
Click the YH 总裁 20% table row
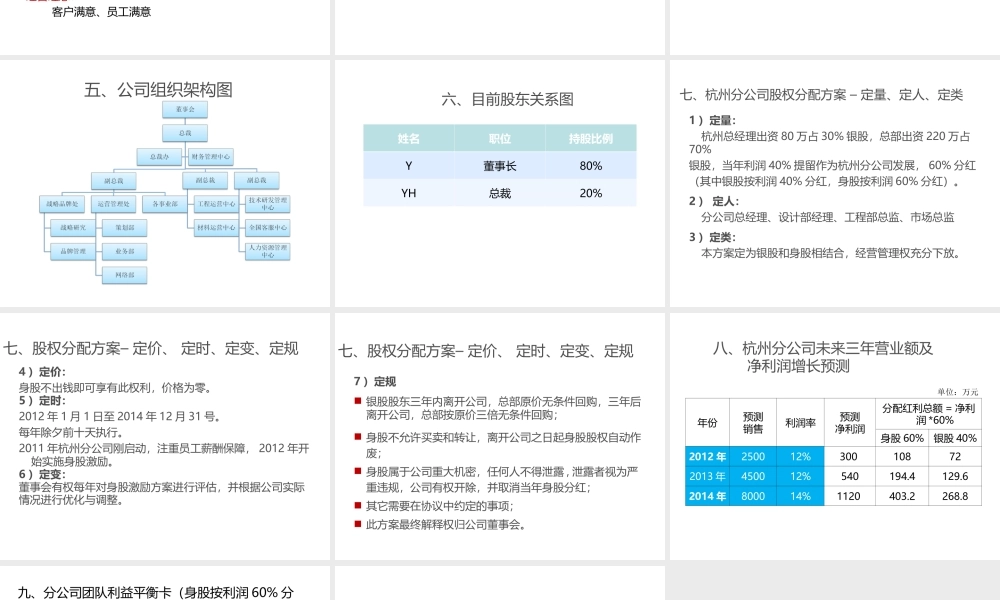coord(500,194)
